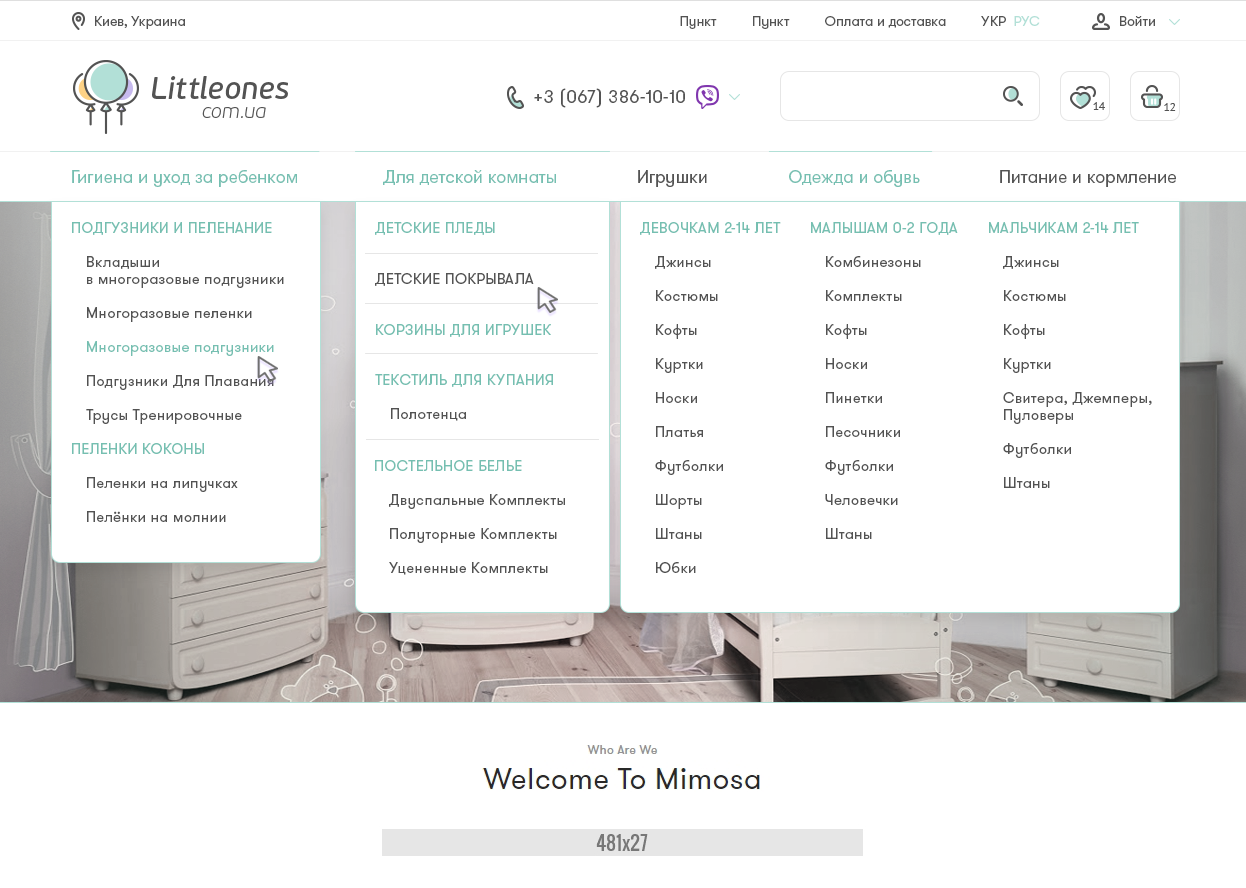
Task: Open the shopping basket icon
Action: pos(1152,97)
